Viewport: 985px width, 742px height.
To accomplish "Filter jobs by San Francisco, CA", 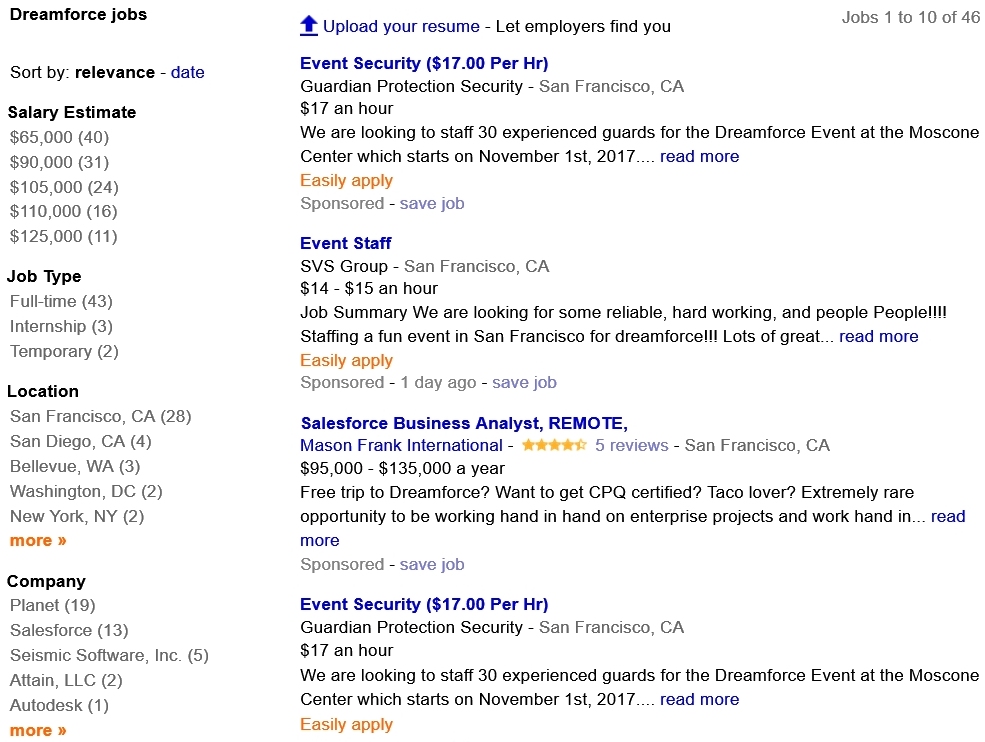I will pyautogui.click(x=100, y=416).
